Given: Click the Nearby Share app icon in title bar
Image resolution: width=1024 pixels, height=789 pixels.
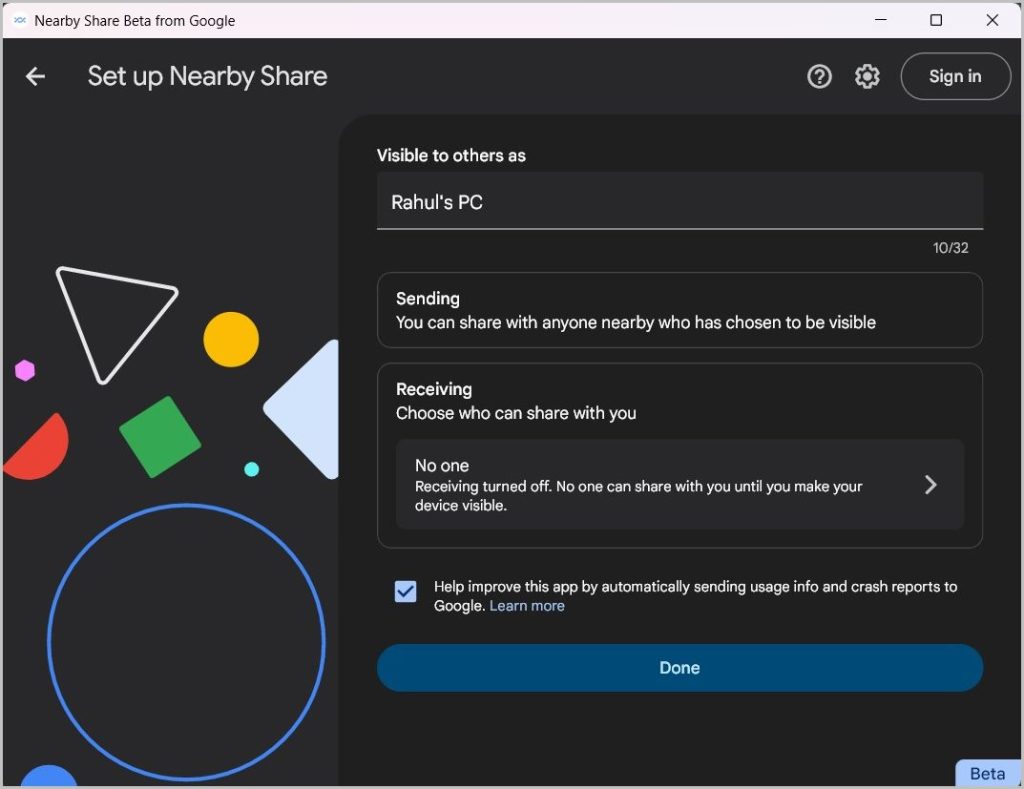Looking at the screenshot, I should click(x=20, y=20).
